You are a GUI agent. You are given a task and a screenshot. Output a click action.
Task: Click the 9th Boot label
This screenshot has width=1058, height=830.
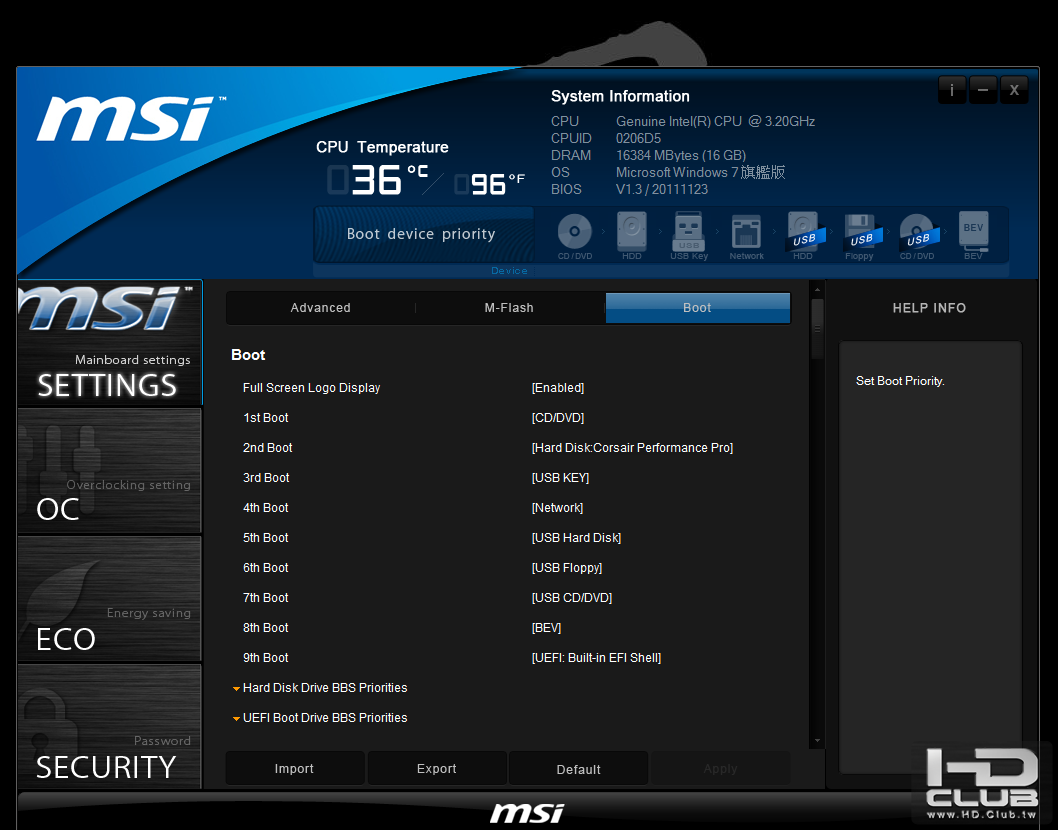coord(265,658)
